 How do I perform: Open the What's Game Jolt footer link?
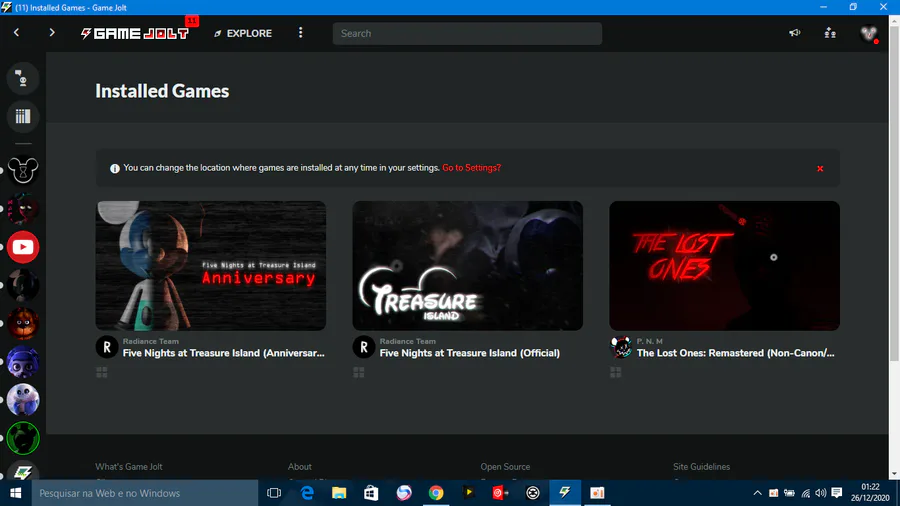click(129, 466)
